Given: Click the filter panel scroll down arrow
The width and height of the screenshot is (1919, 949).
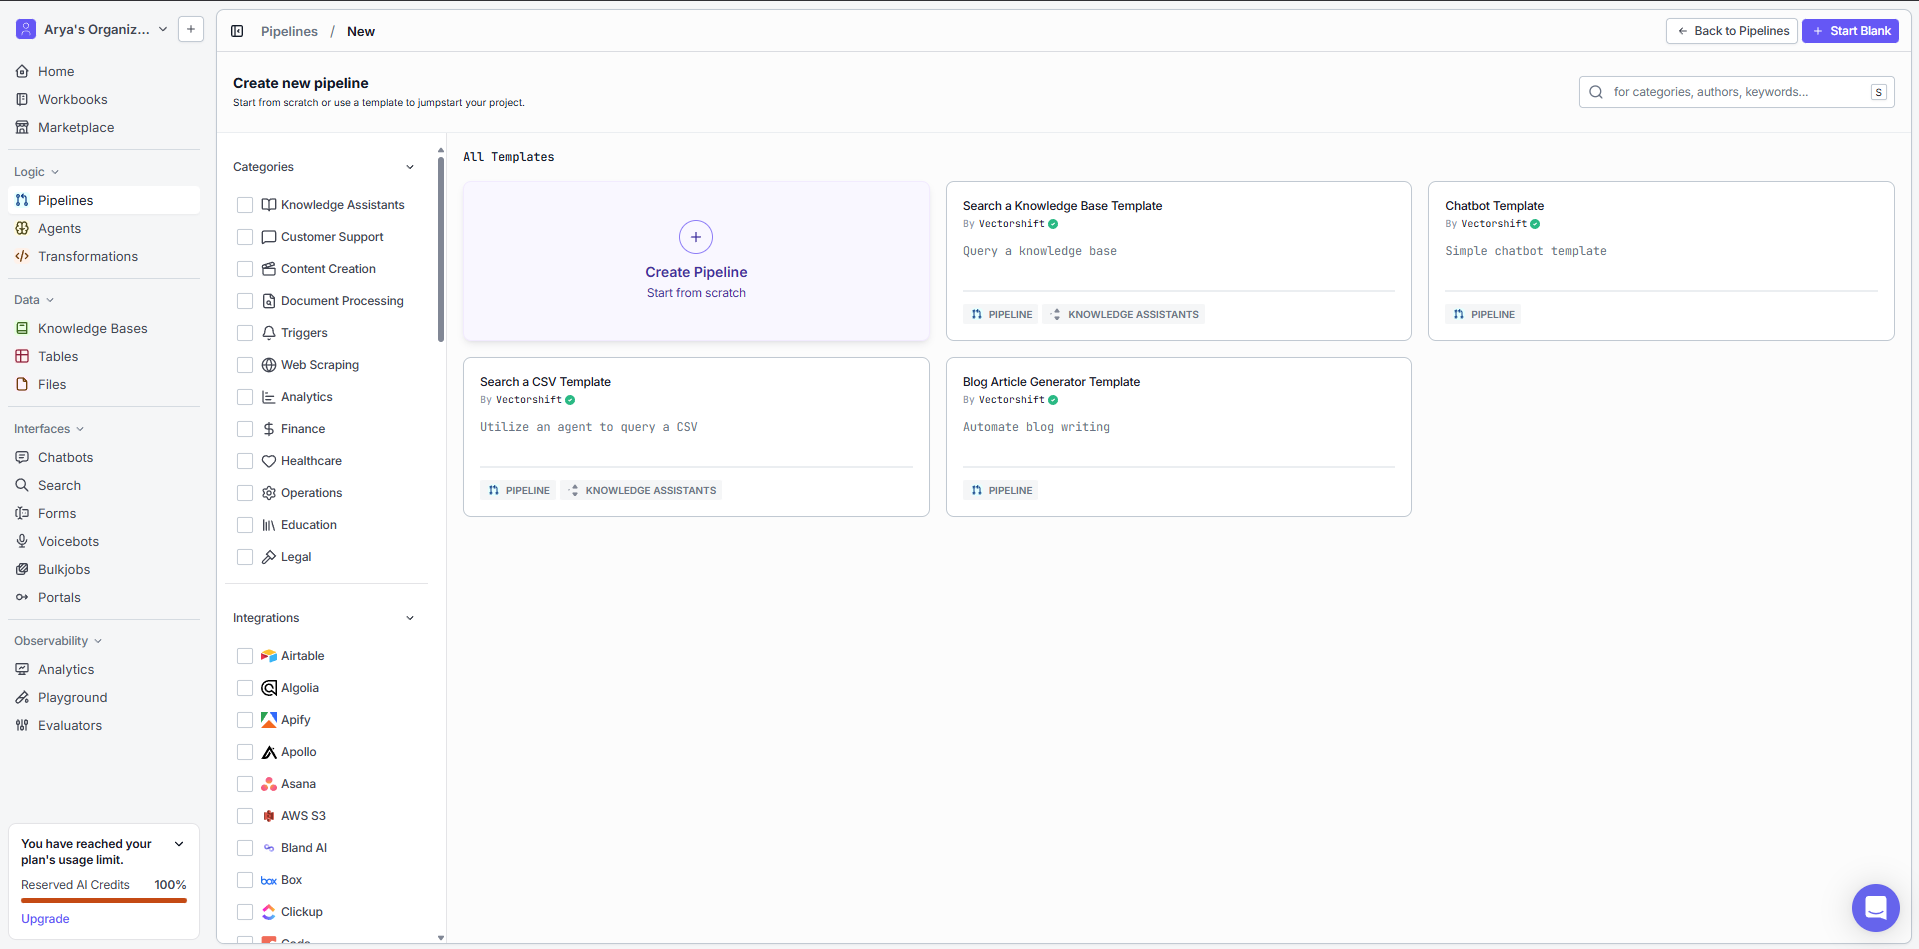Looking at the screenshot, I should tap(441, 938).
